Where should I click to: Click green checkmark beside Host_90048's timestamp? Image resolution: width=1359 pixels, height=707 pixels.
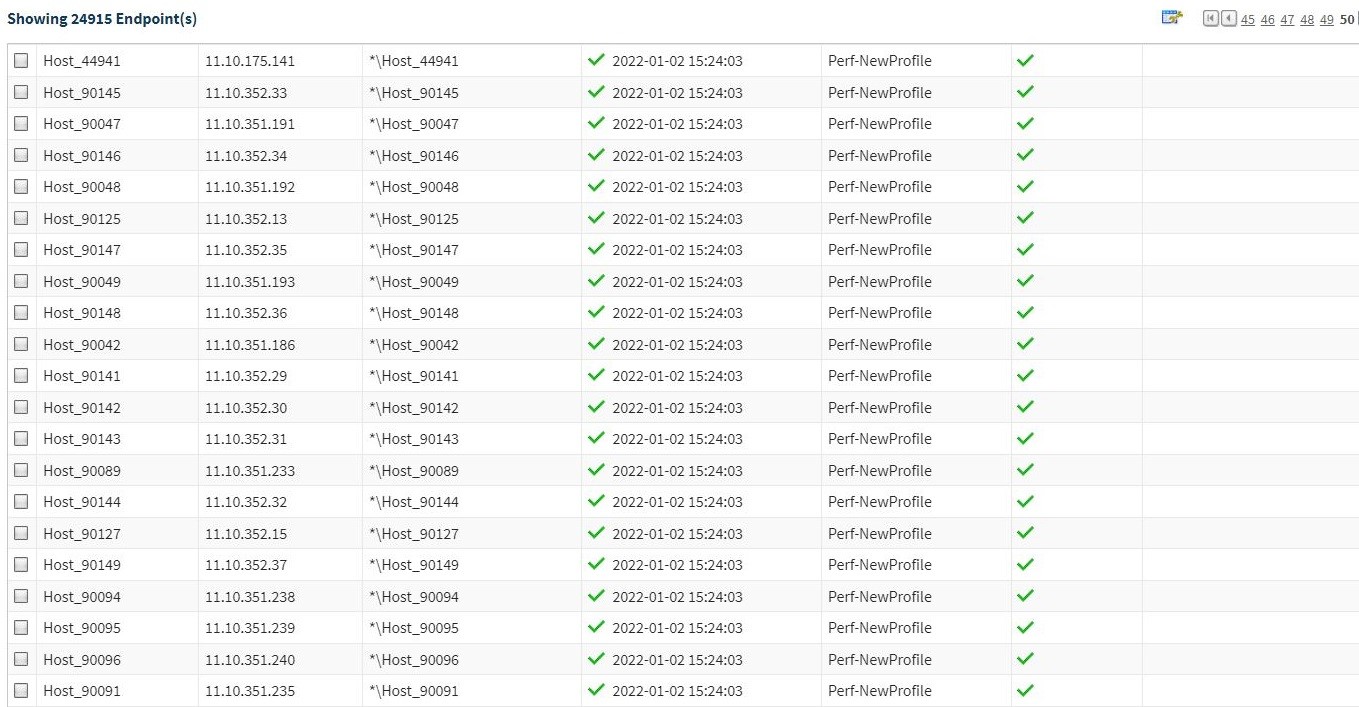596,187
